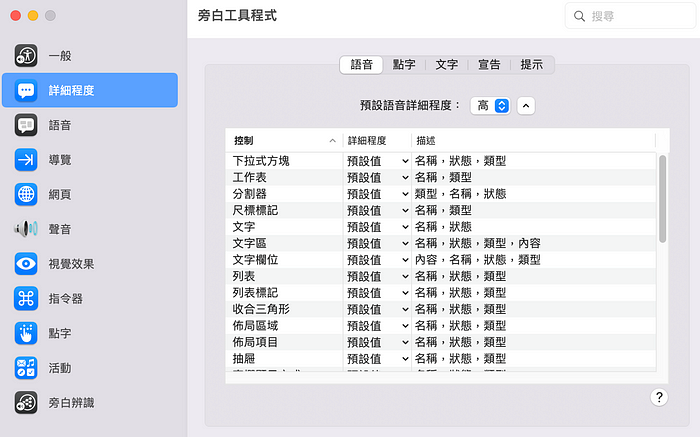This screenshot has height=437, width=700.
Task: Change 詳細程度 dropdown for 文字區 row
Action: tap(377, 243)
